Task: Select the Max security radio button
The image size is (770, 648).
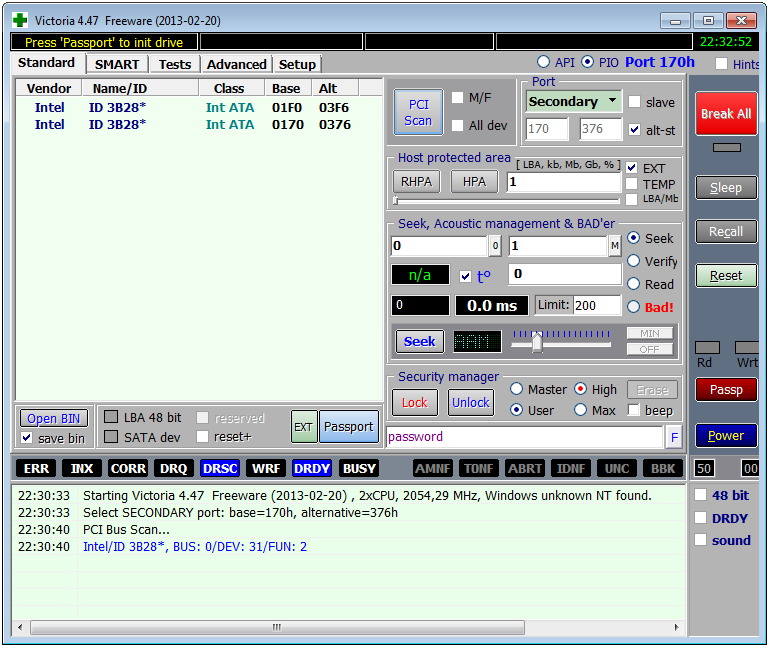Action: pyautogui.click(x=580, y=409)
